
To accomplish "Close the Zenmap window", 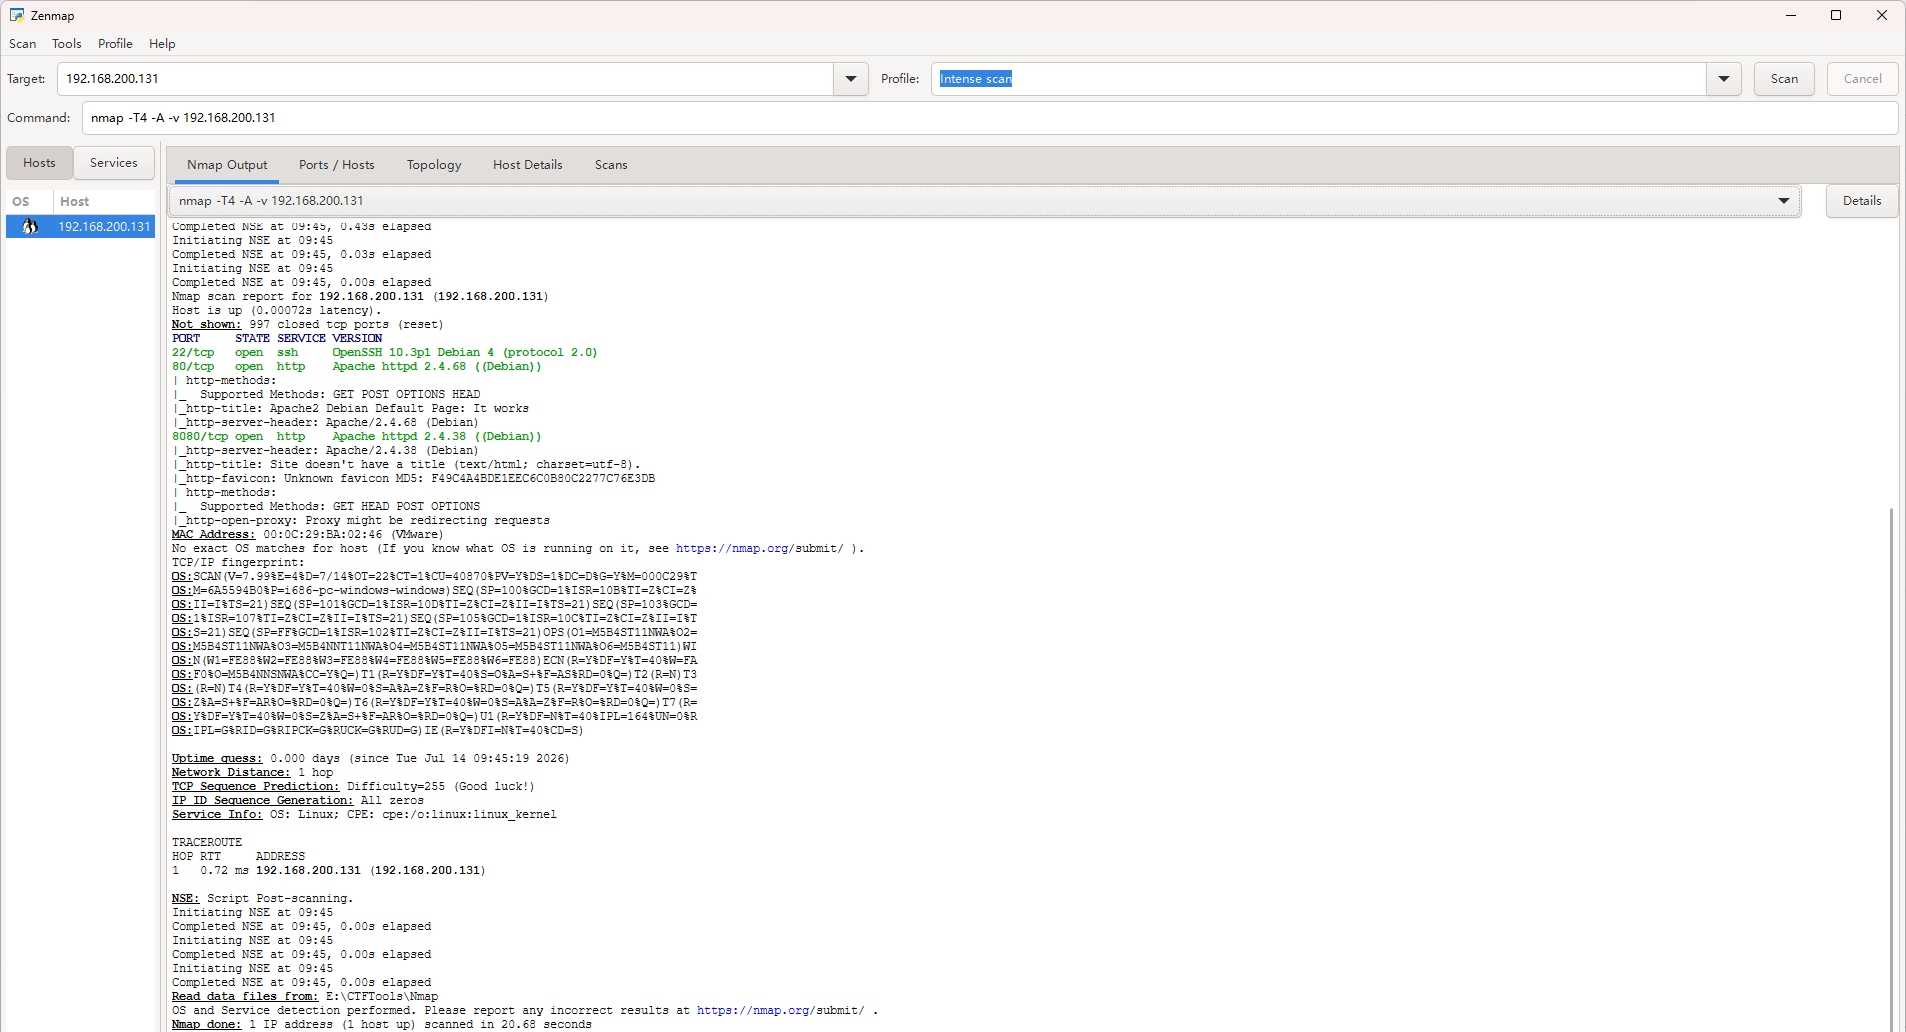I will (1882, 15).
